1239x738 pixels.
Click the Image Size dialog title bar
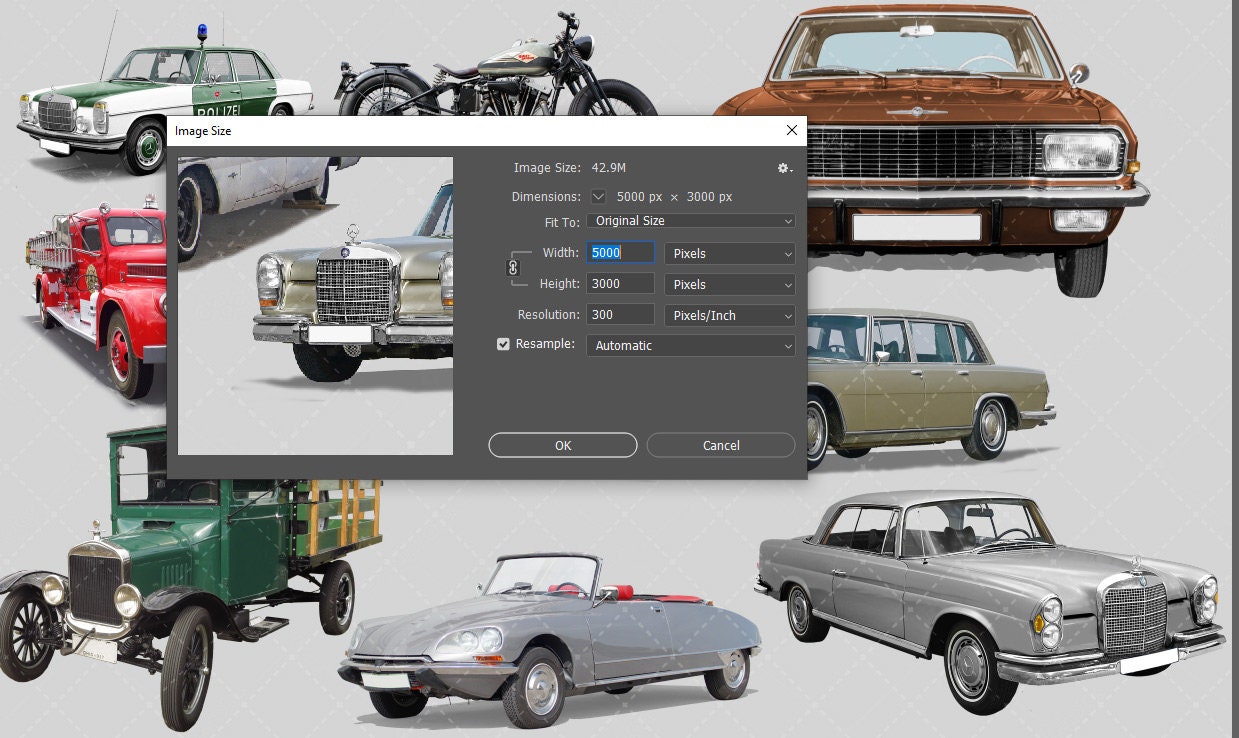[400, 131]
